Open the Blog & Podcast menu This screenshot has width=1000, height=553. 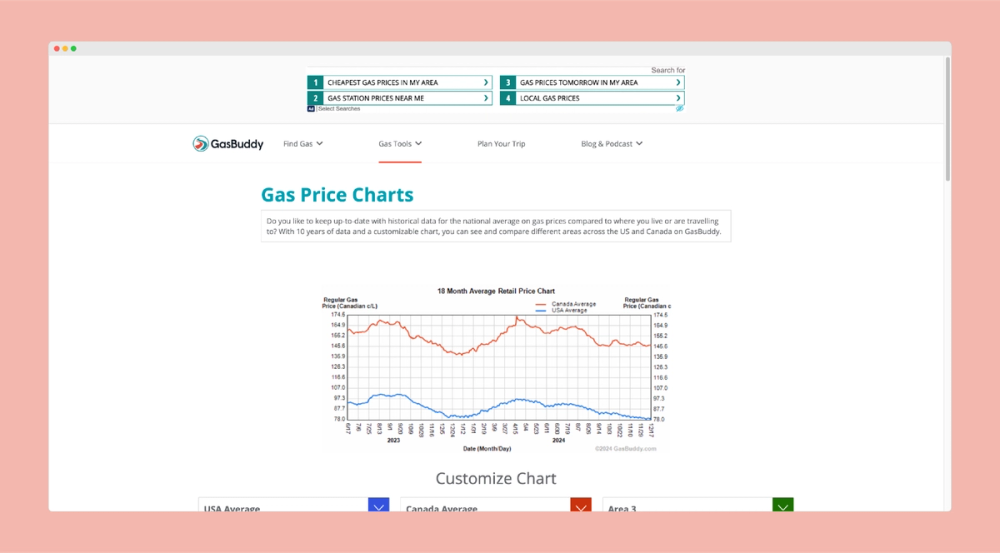tap(612, 144)
